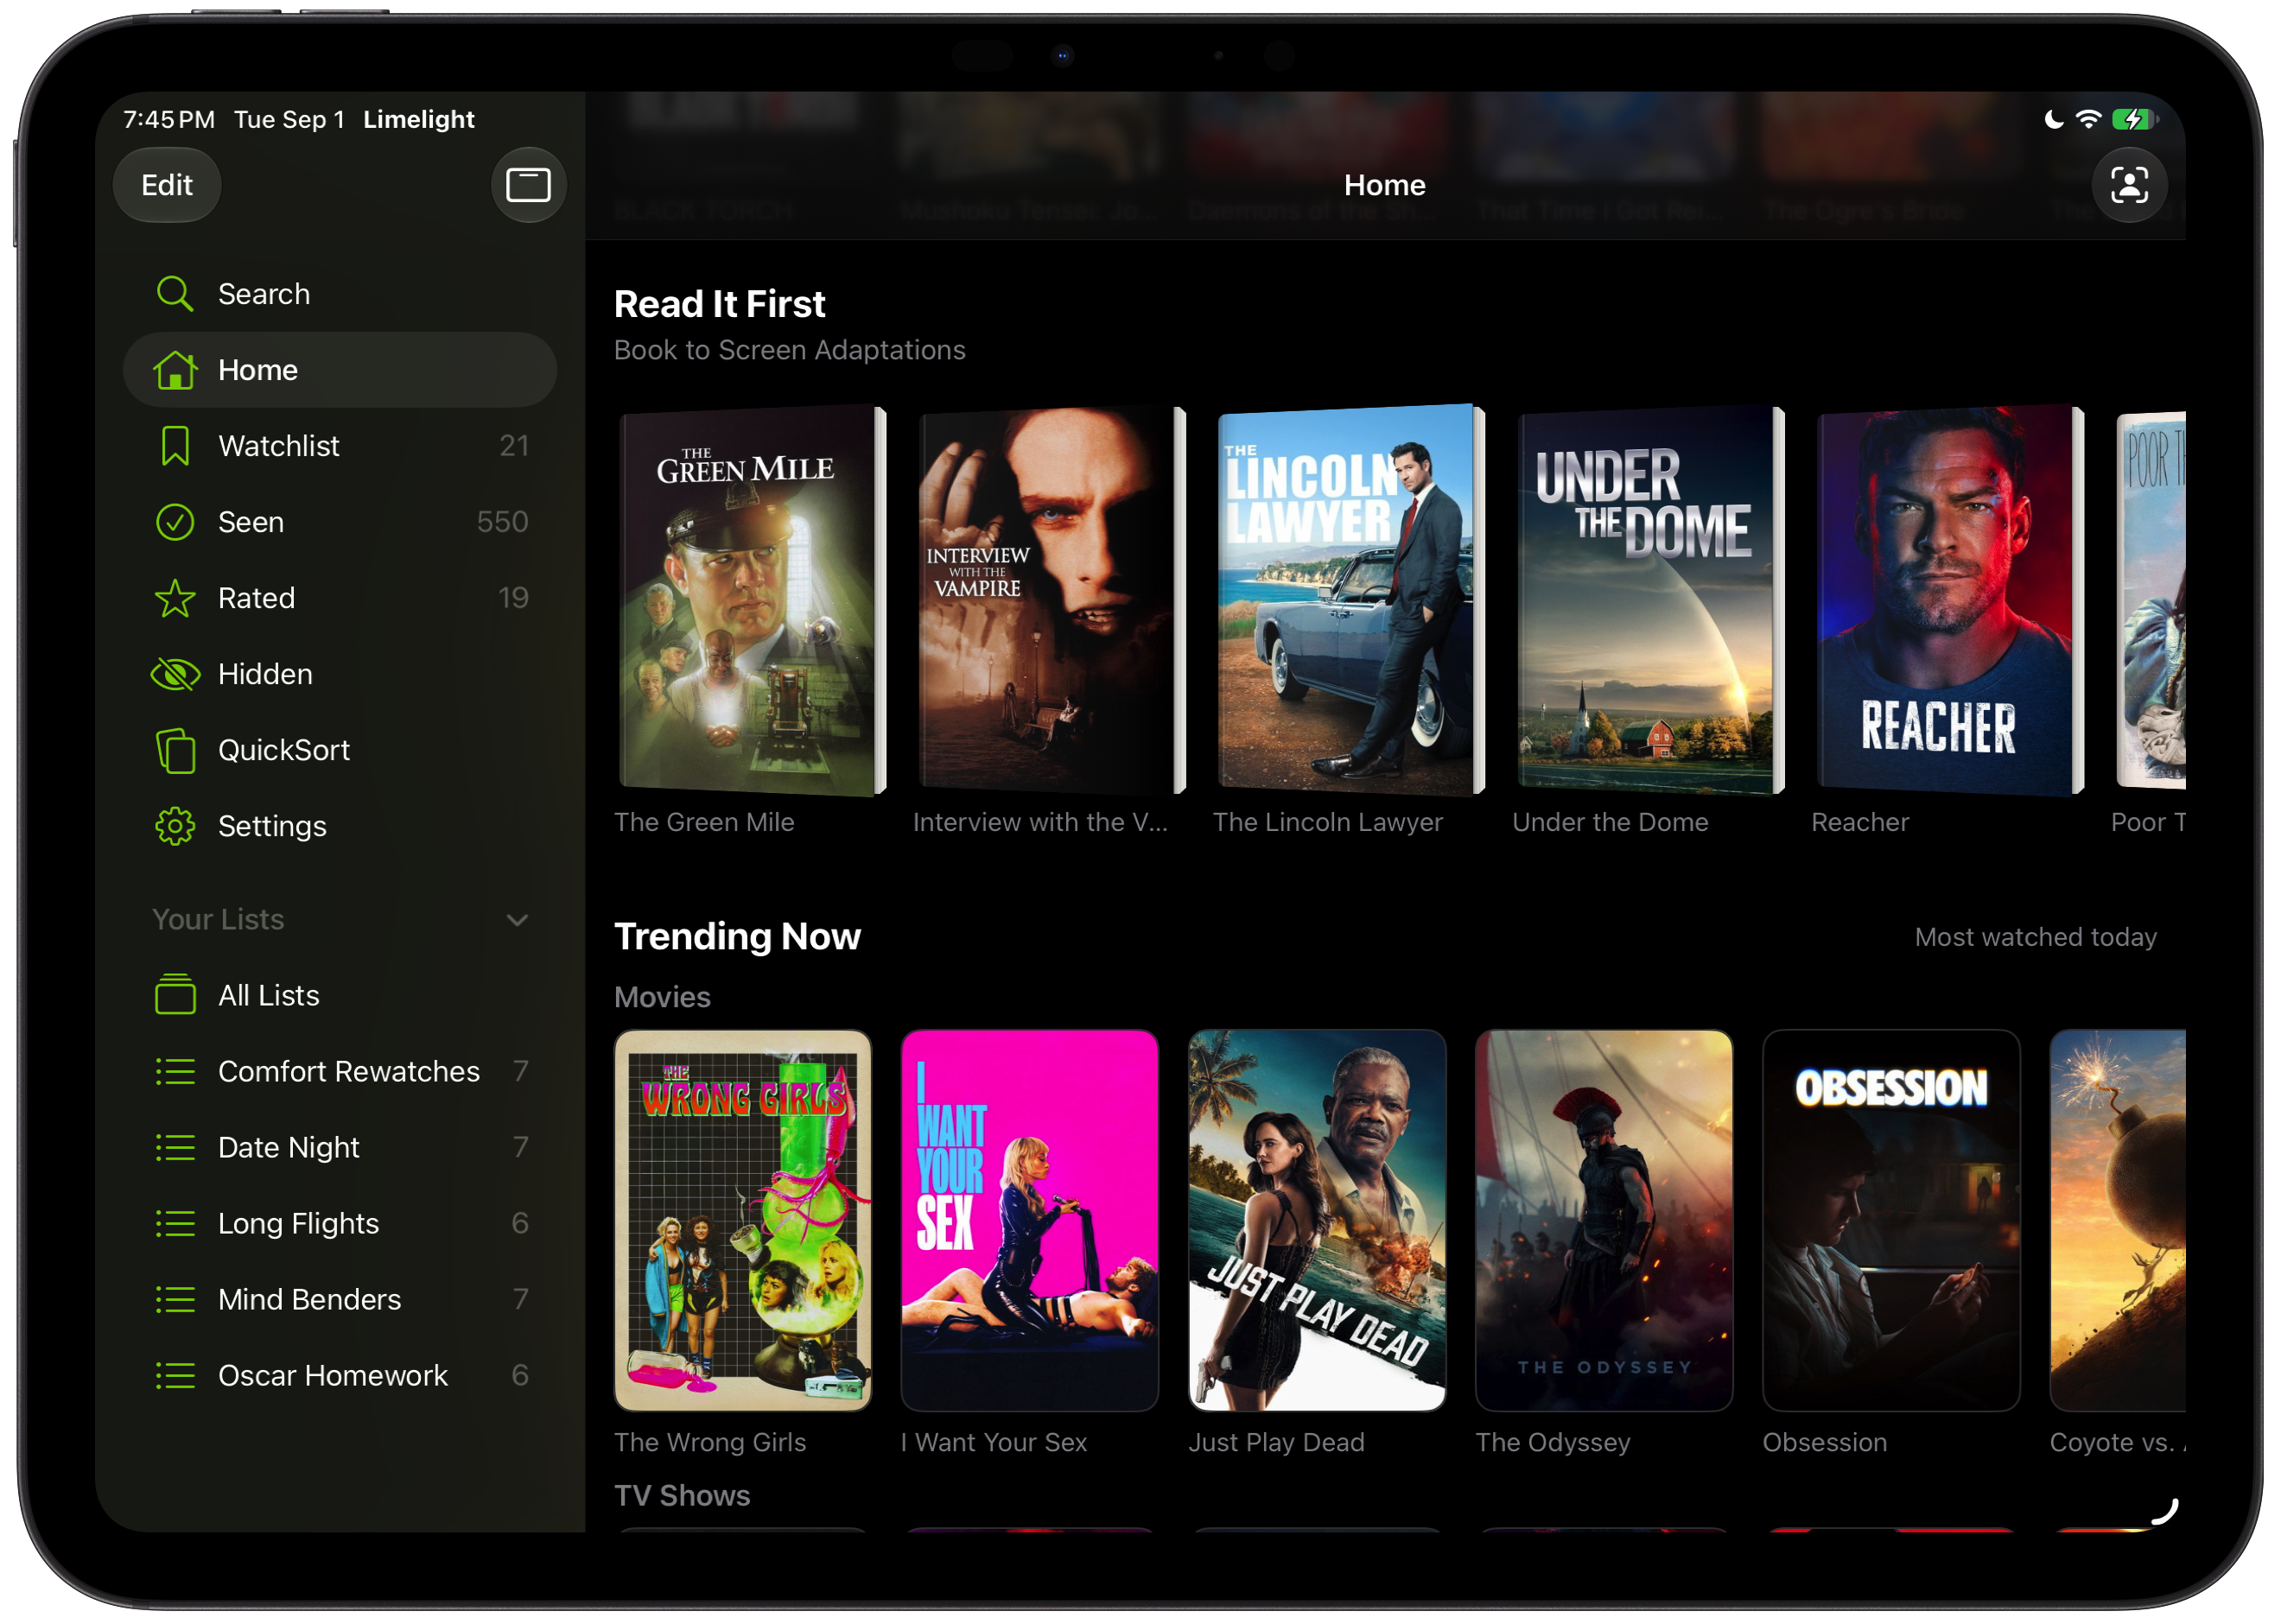
Task: Open The Lincoln Lawyer book cover
Action: point(1350,600)
